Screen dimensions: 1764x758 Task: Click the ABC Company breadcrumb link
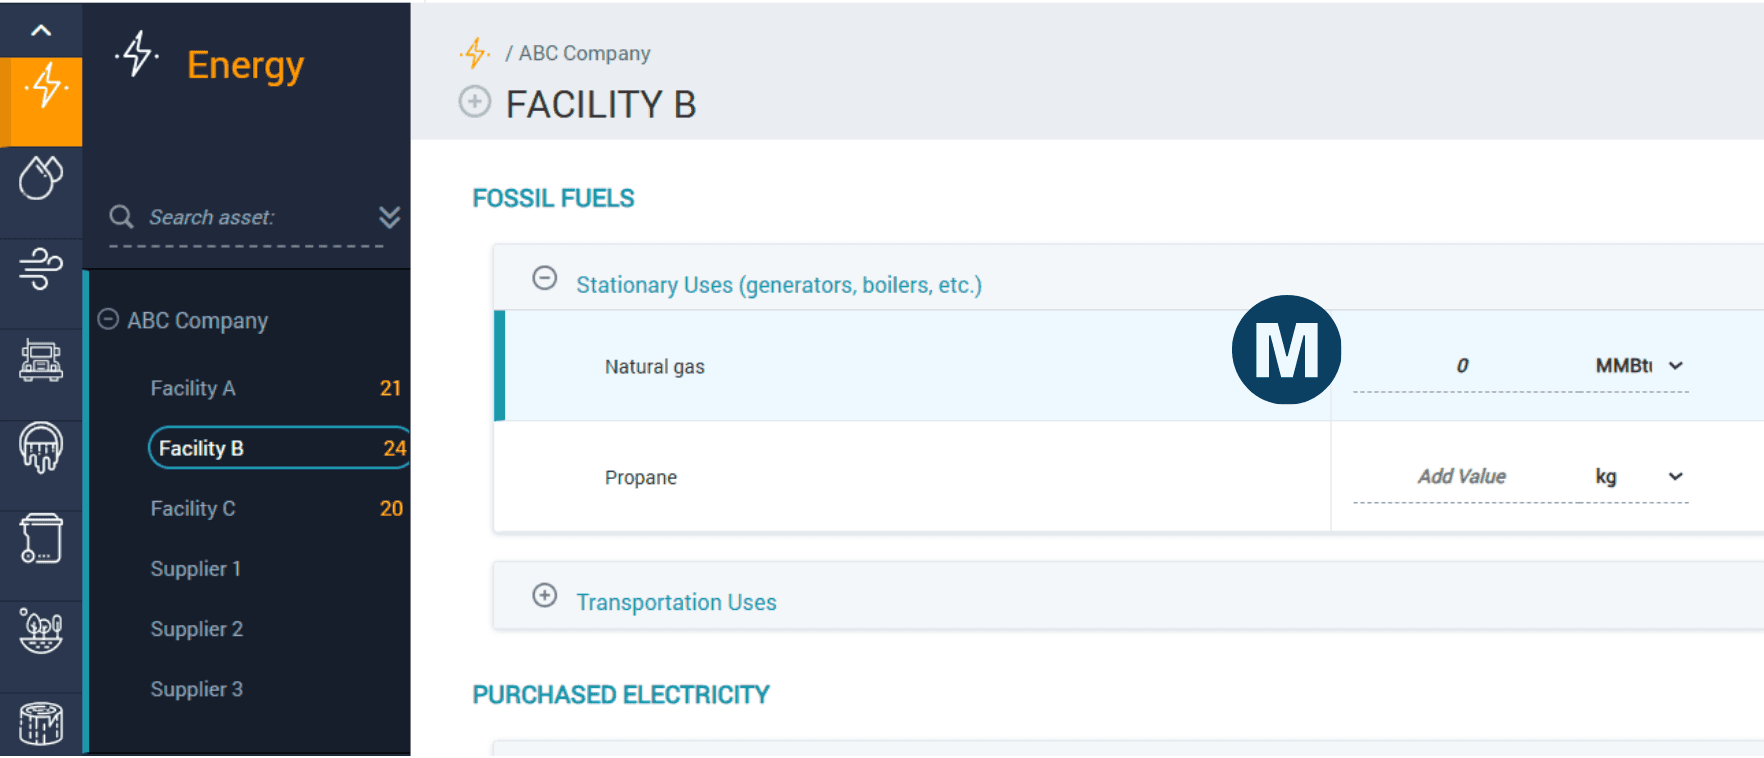pyautogui.click(x=584, y=54)
